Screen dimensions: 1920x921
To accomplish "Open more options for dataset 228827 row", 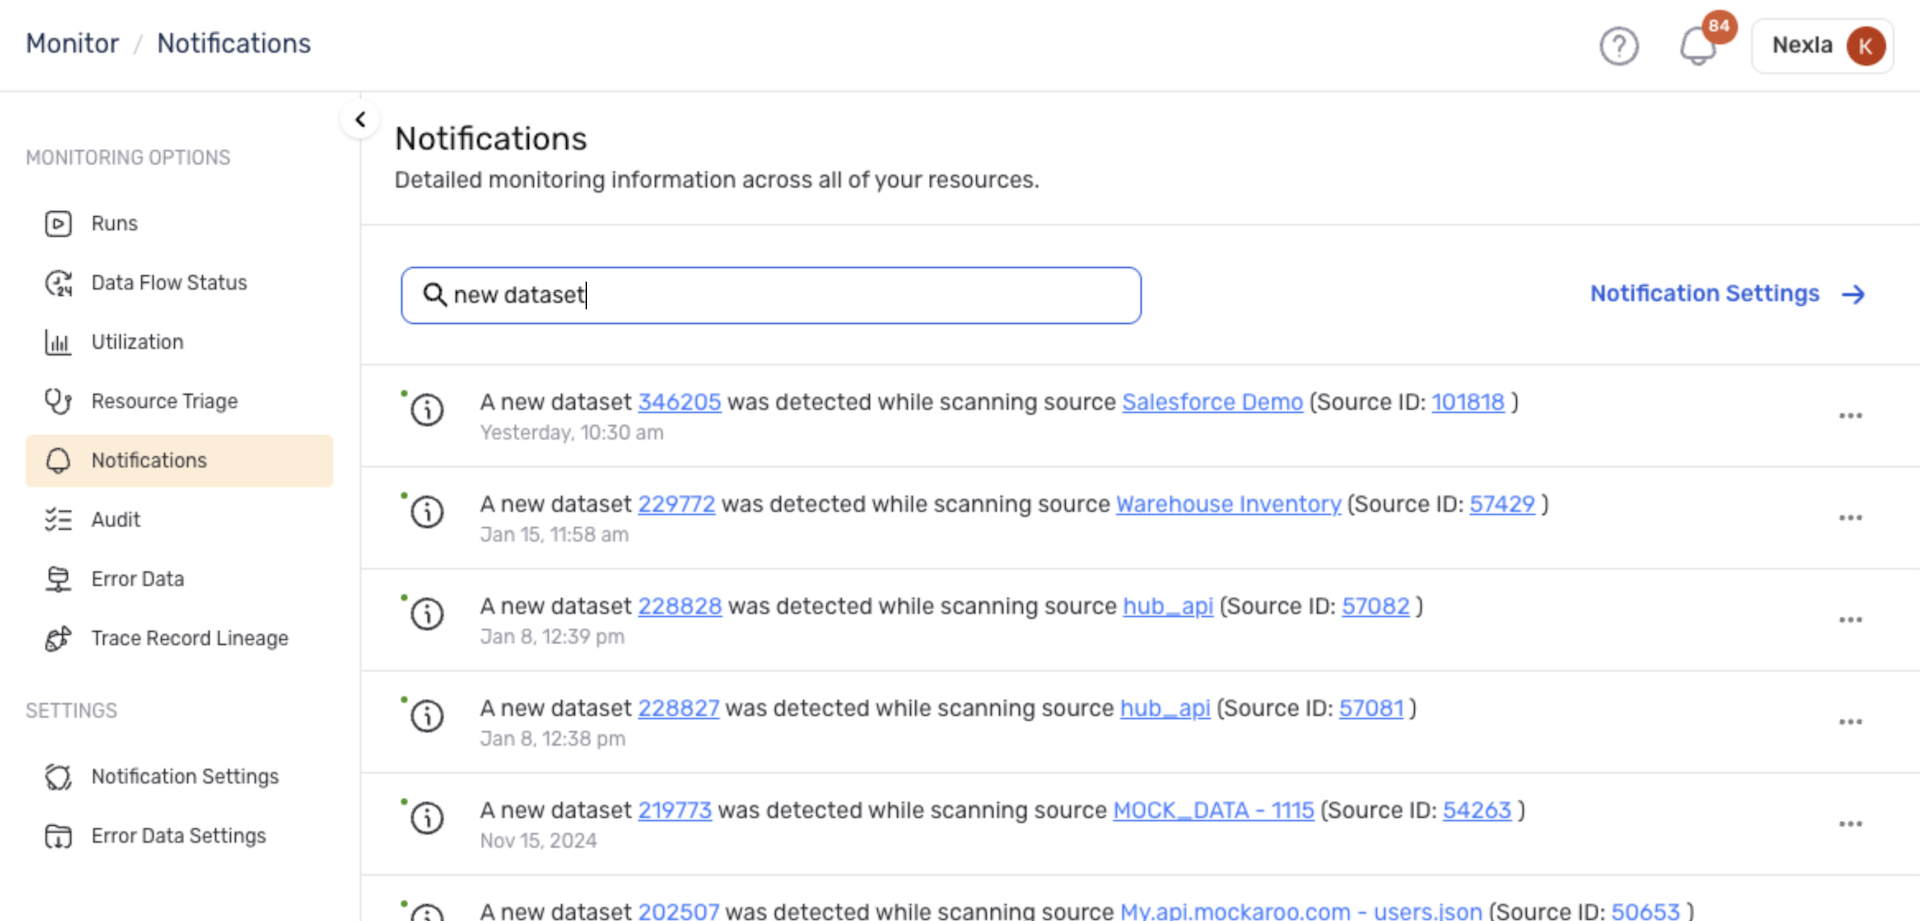I will click(1850, 722).
